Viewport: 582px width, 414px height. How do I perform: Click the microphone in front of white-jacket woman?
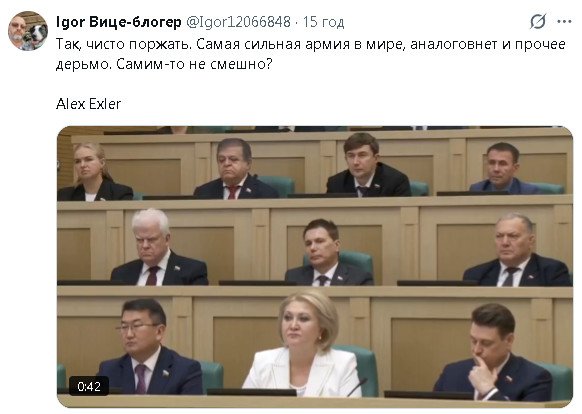[x=356, y=387]
